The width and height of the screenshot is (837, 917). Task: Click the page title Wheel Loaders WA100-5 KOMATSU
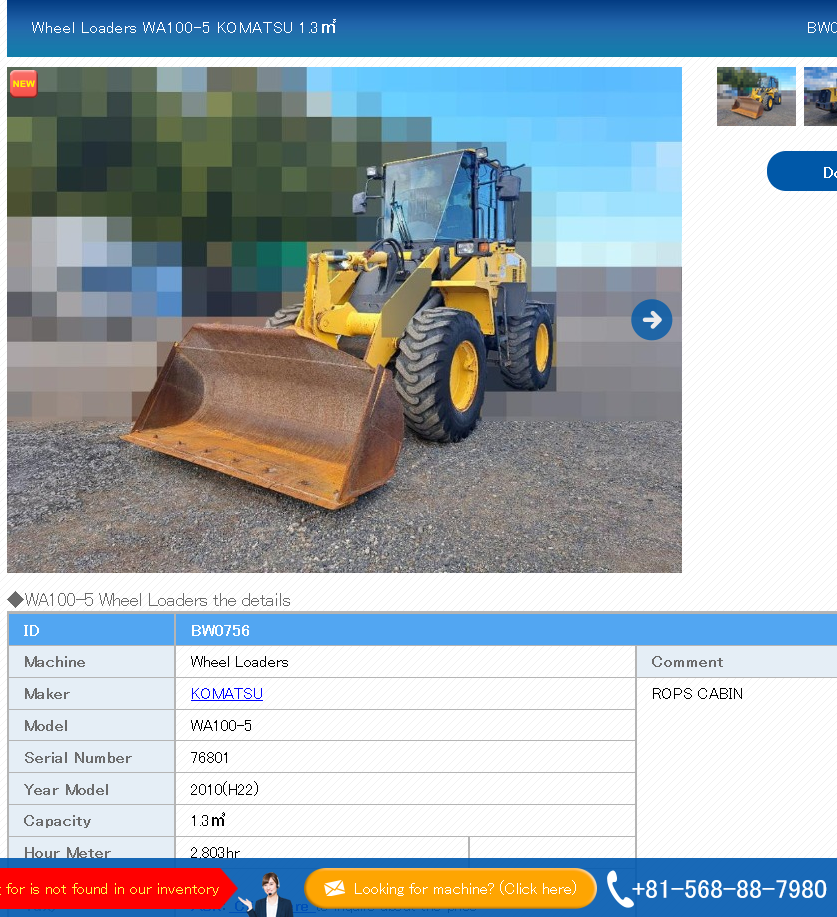tap(184, 27)
